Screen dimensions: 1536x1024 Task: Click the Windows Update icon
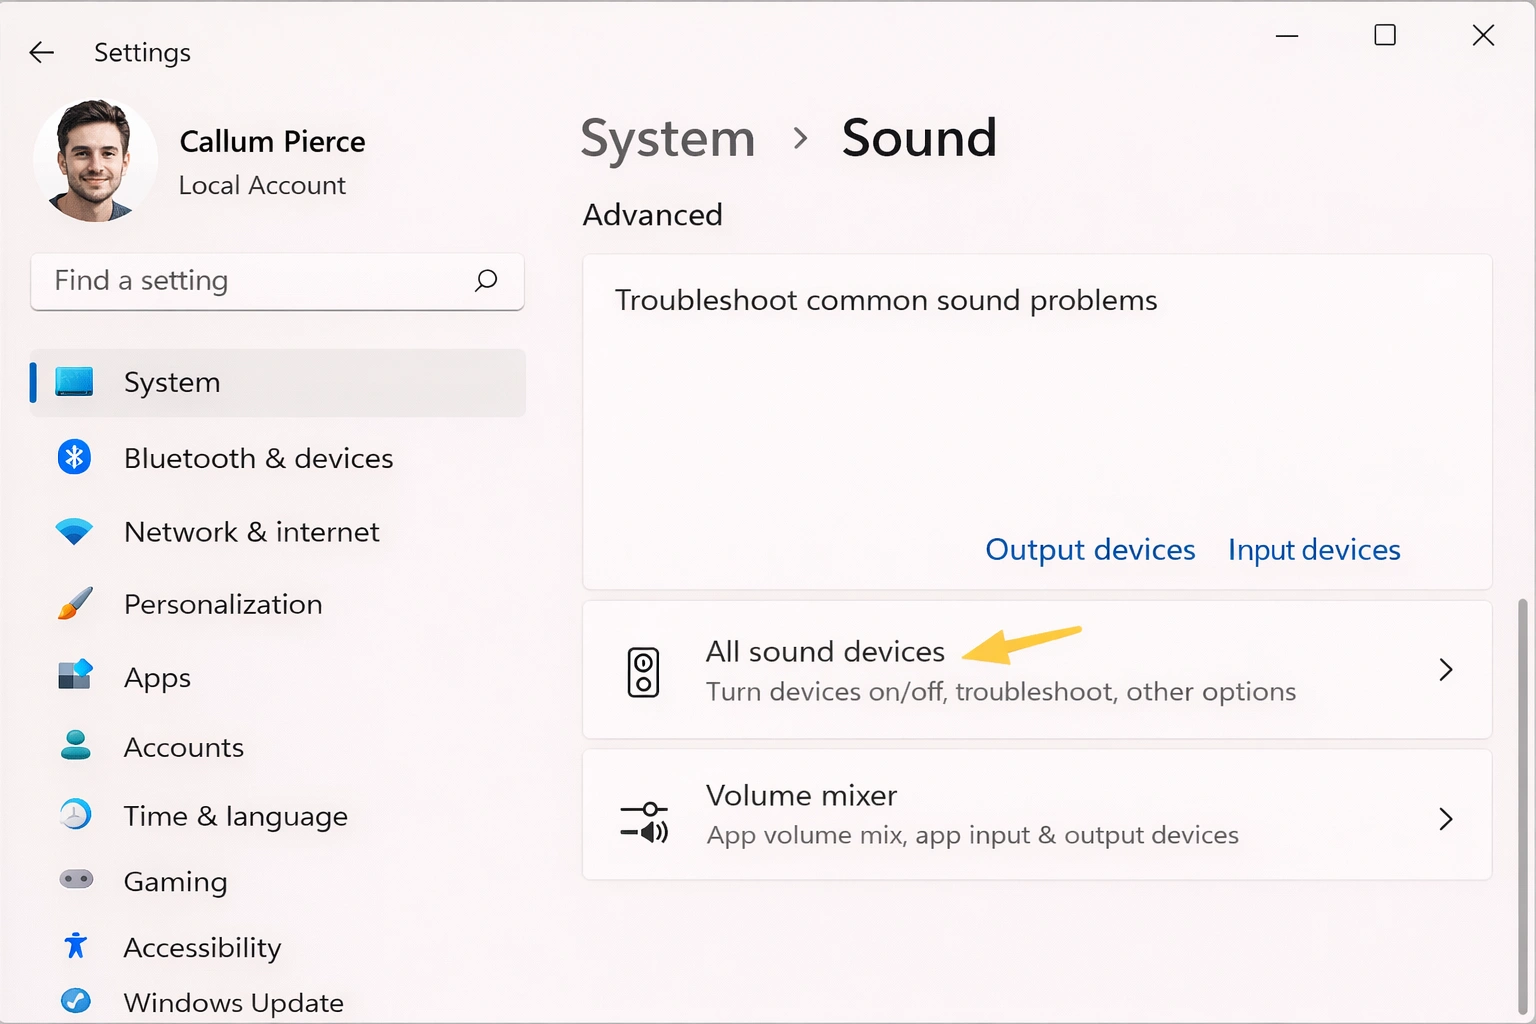tap(74, 1002)
